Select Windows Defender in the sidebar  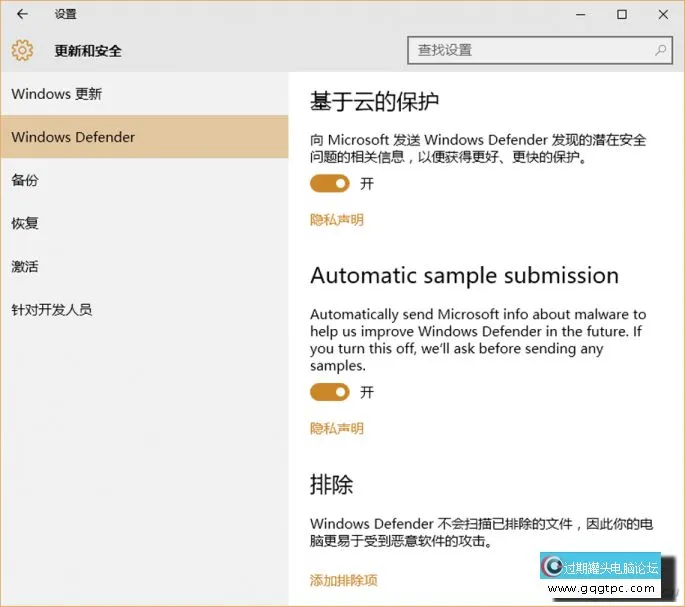coord(73,137)
